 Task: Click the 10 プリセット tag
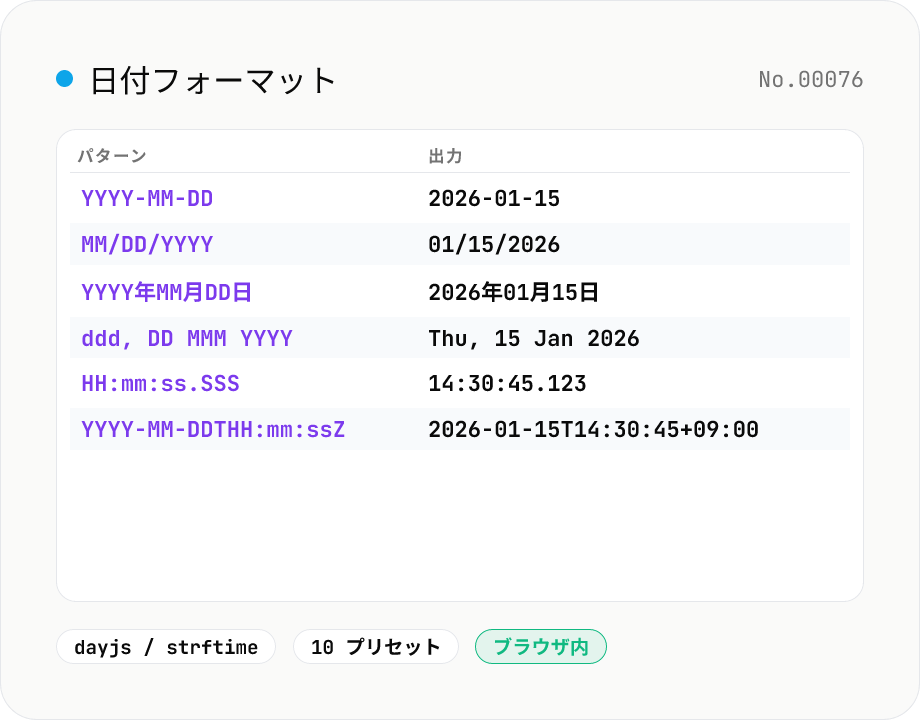coord(376,647)
